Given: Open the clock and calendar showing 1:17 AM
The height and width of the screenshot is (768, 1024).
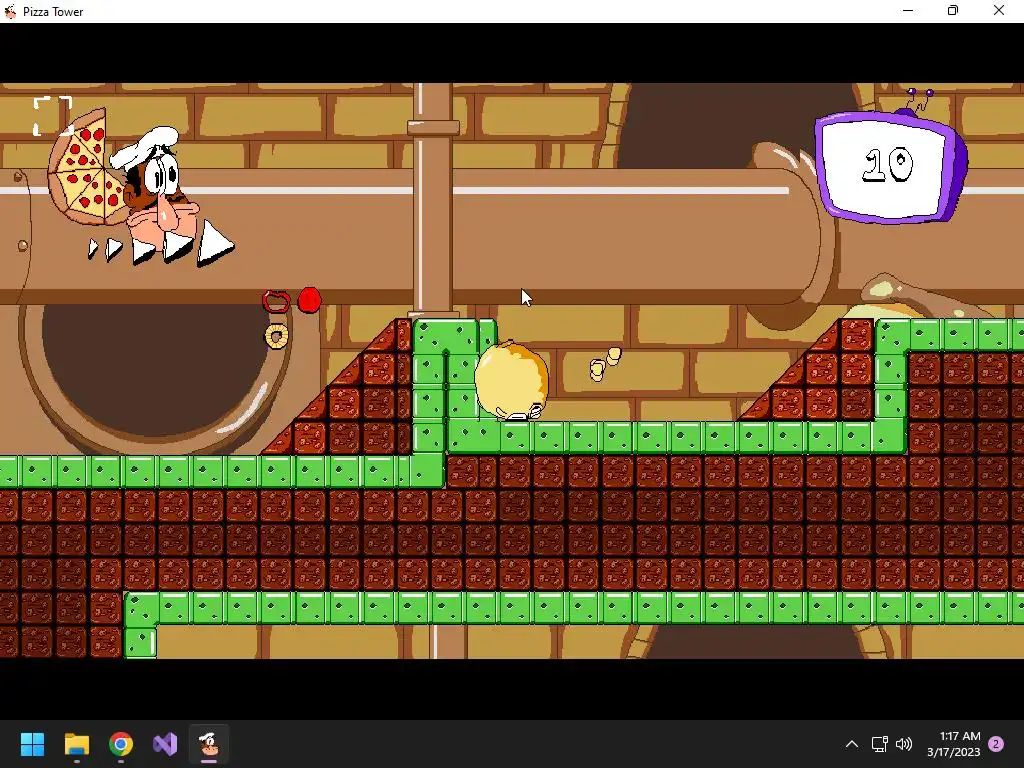Looking at the screenshot, I should [x=953, y=744].
